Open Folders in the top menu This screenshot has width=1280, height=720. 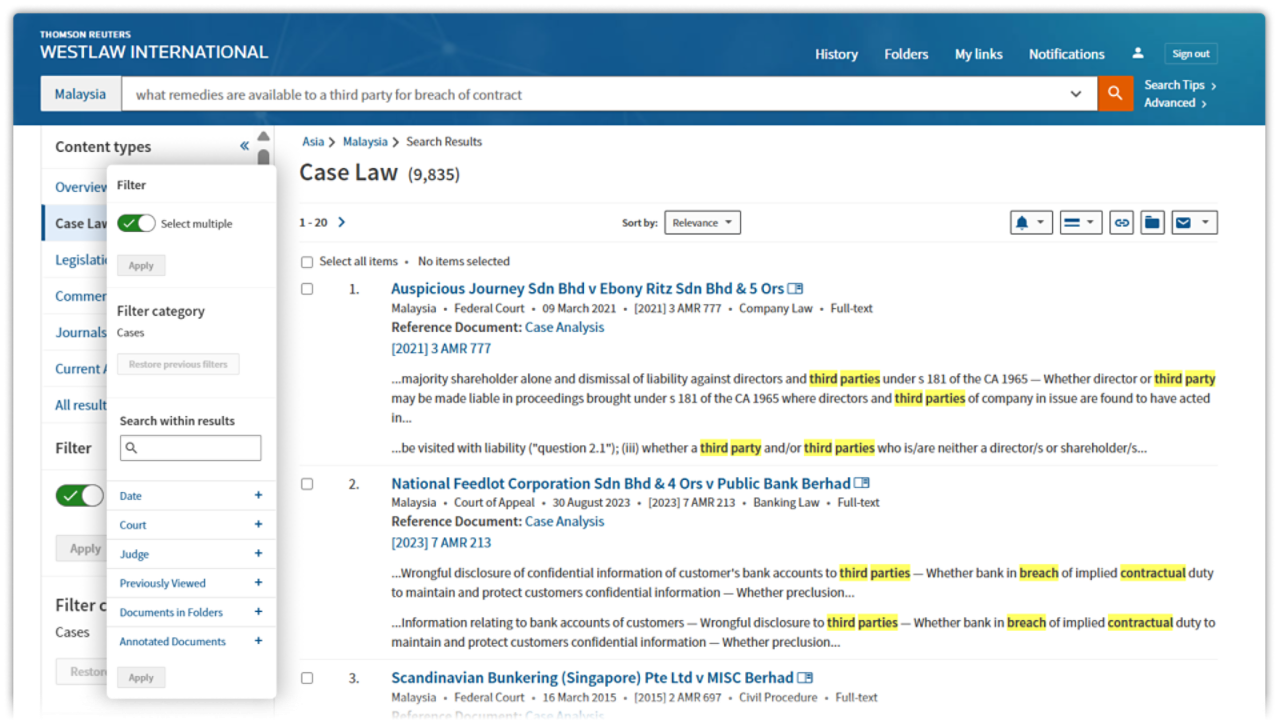(906, 54)
